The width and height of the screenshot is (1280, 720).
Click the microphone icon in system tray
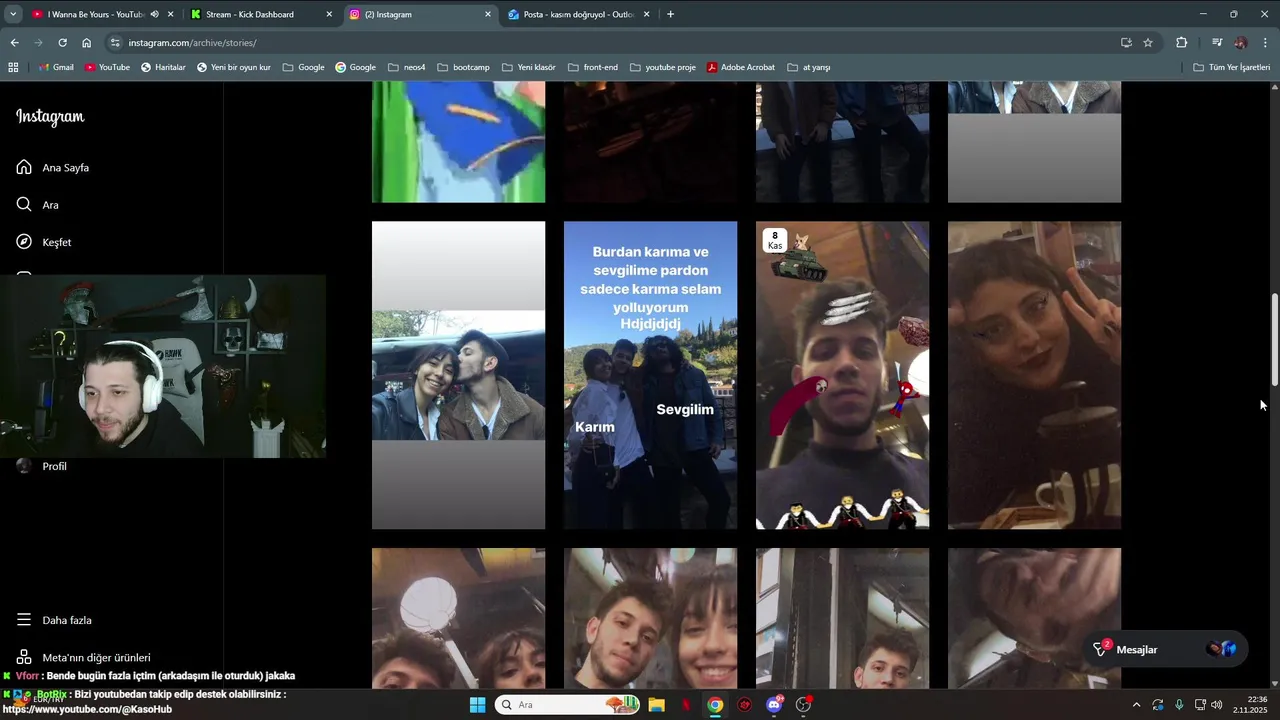tap(1179, 705)
